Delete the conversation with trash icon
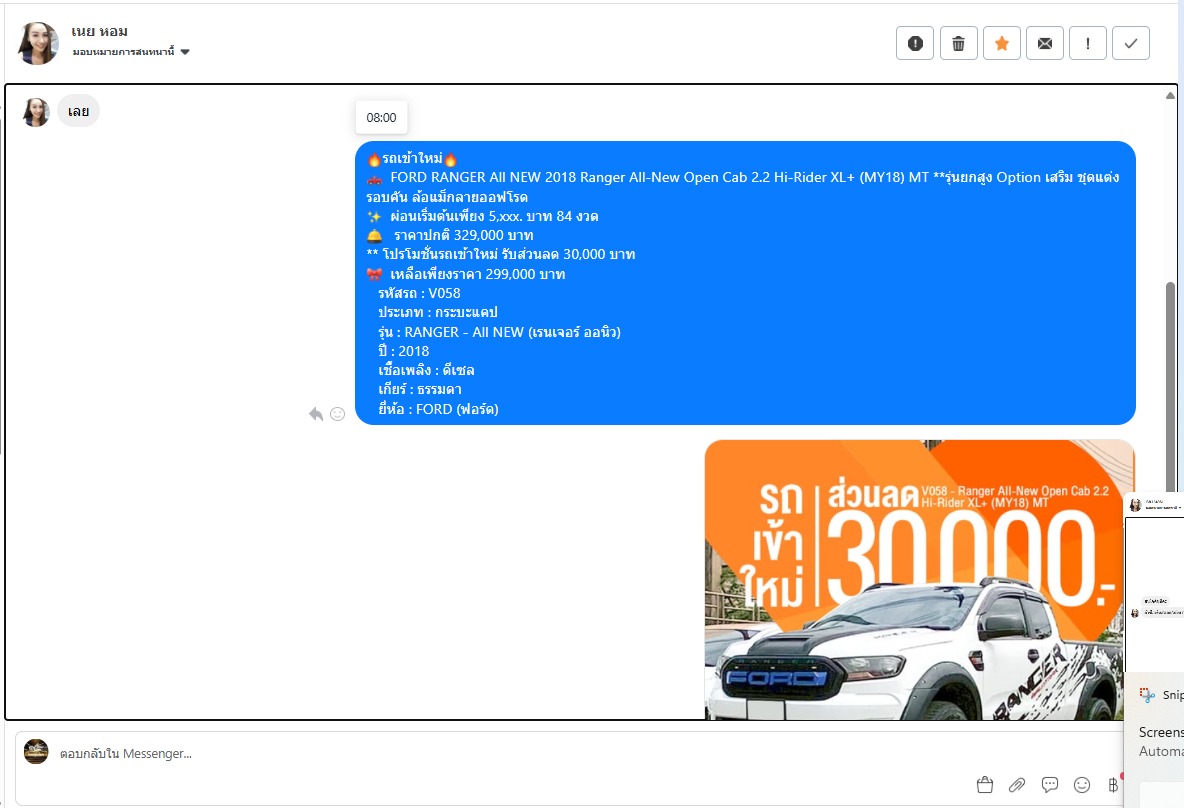 click(x=958, y=43)
